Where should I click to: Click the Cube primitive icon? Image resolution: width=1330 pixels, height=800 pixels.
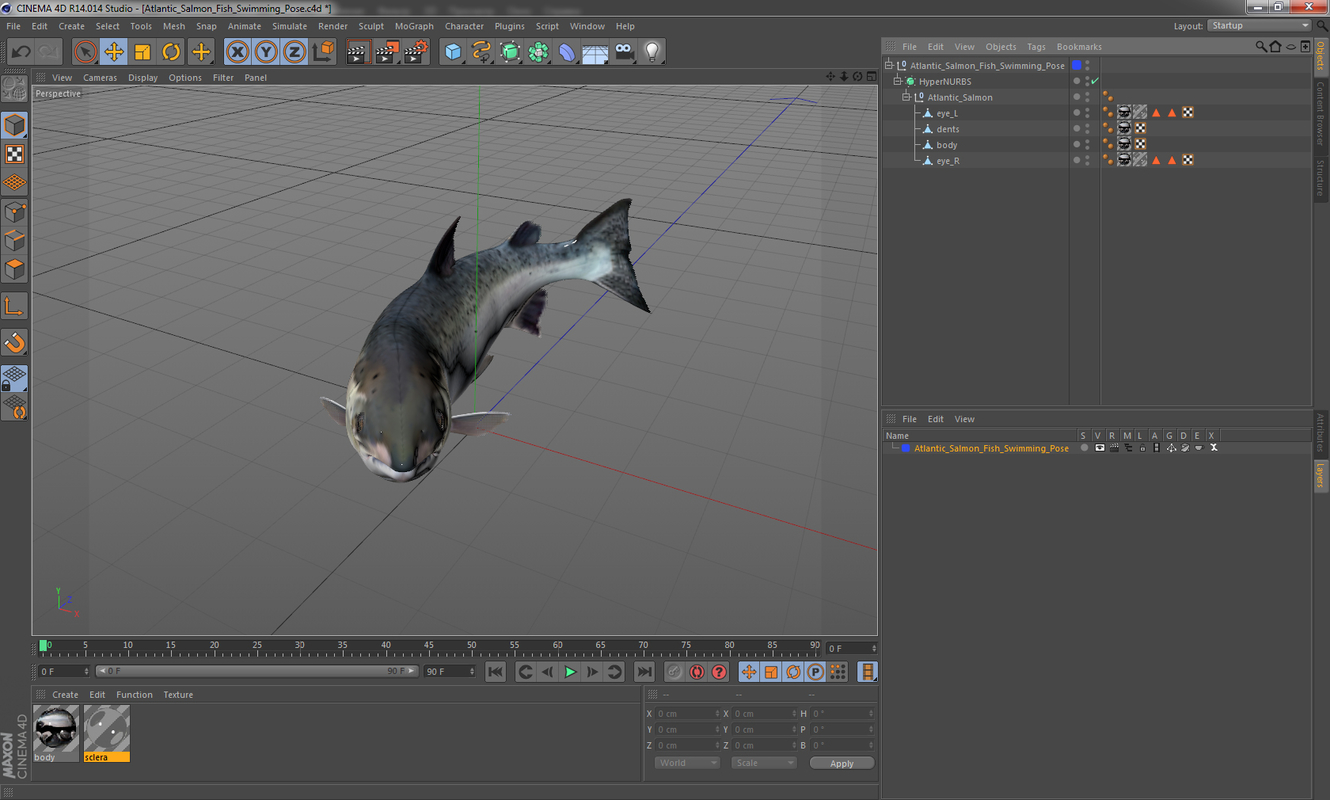point(453,51)
